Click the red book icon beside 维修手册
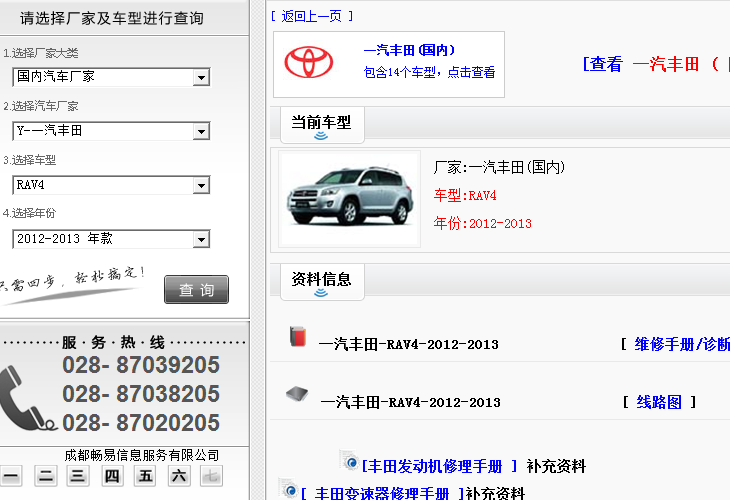Viewport: 730px width, 500px height. click(x=298, y=337)
